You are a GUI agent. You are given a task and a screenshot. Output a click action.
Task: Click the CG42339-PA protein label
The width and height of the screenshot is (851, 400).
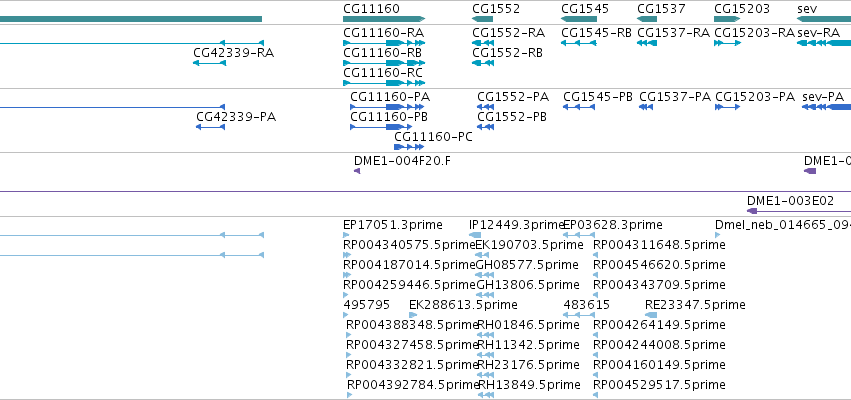click(x=236, y=117)
